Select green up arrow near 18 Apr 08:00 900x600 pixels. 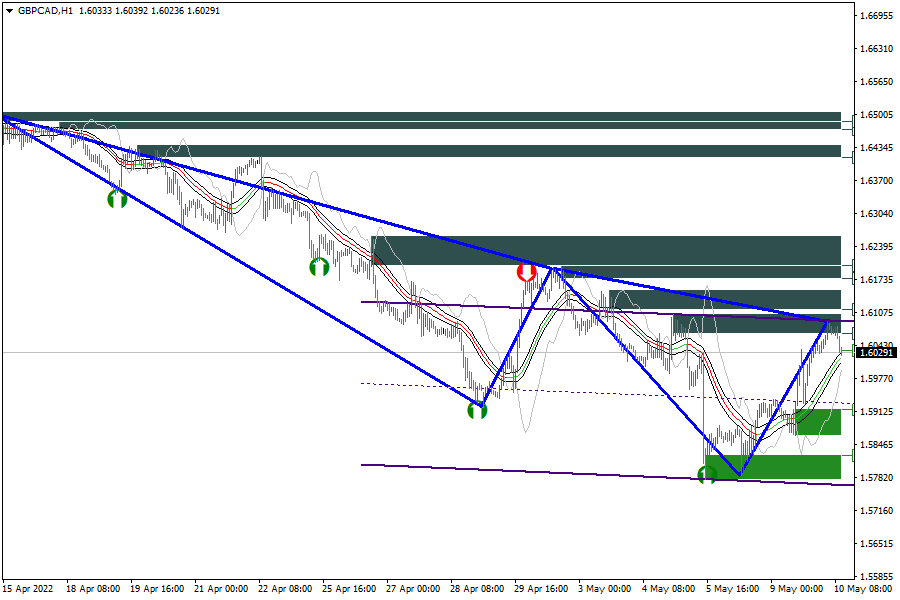[x=117, y=199]
